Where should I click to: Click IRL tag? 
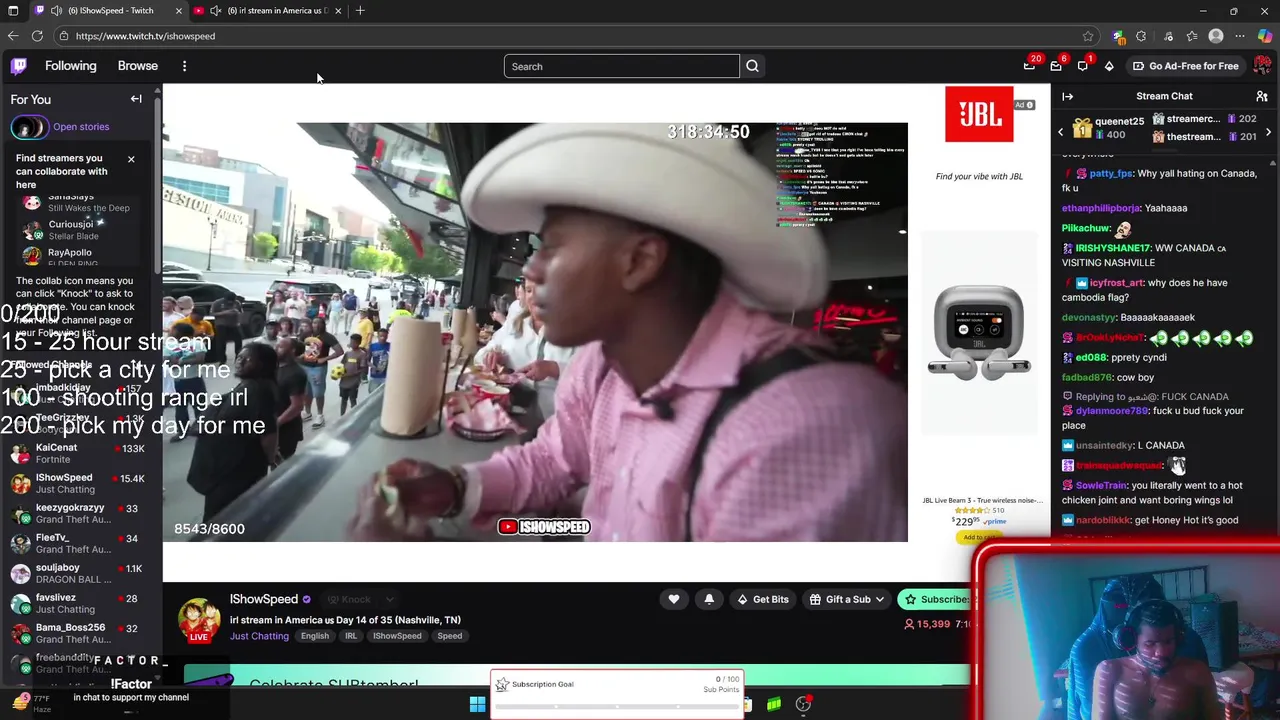coord(351,636)
